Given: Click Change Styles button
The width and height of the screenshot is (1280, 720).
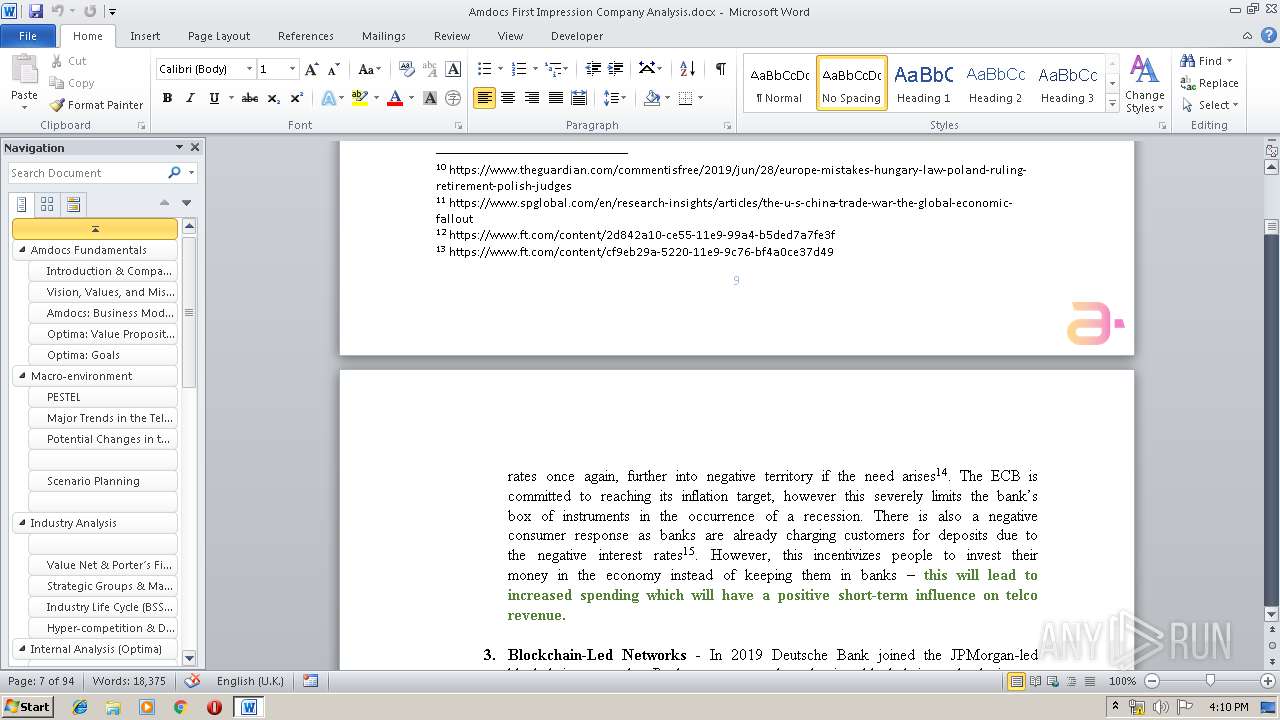Looking at the screenshot, I should pyautogui.click(x=1144, y=84).
